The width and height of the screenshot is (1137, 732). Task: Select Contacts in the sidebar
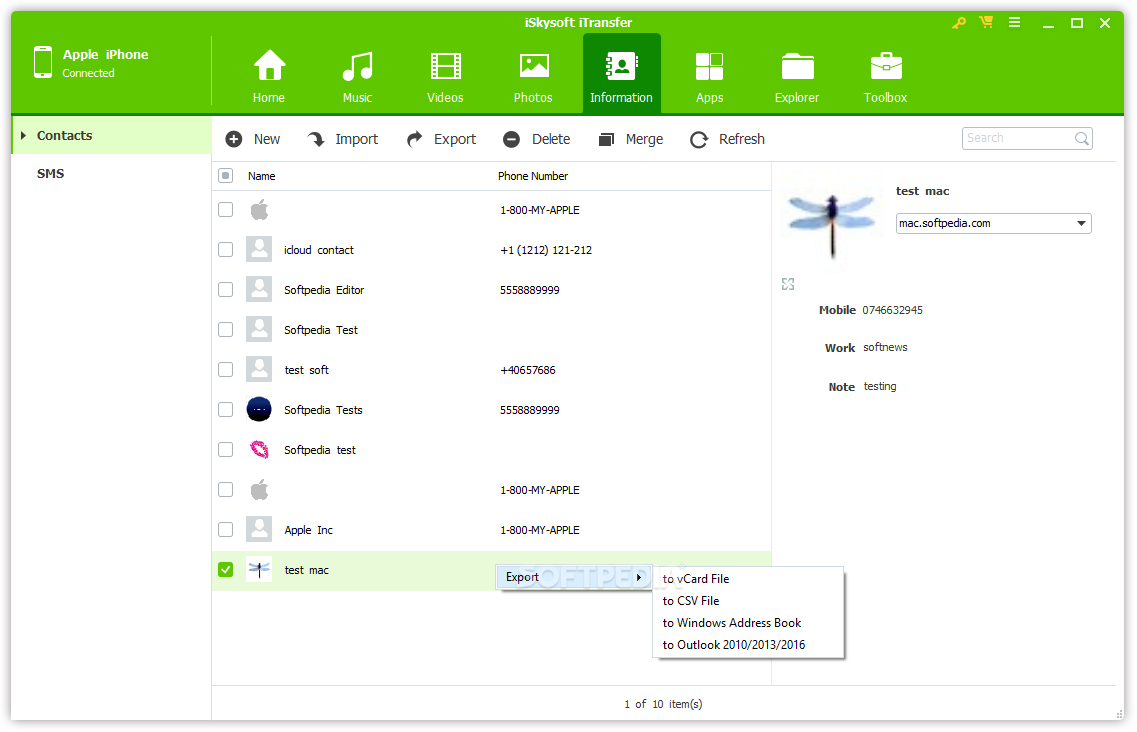click(65, 136)
